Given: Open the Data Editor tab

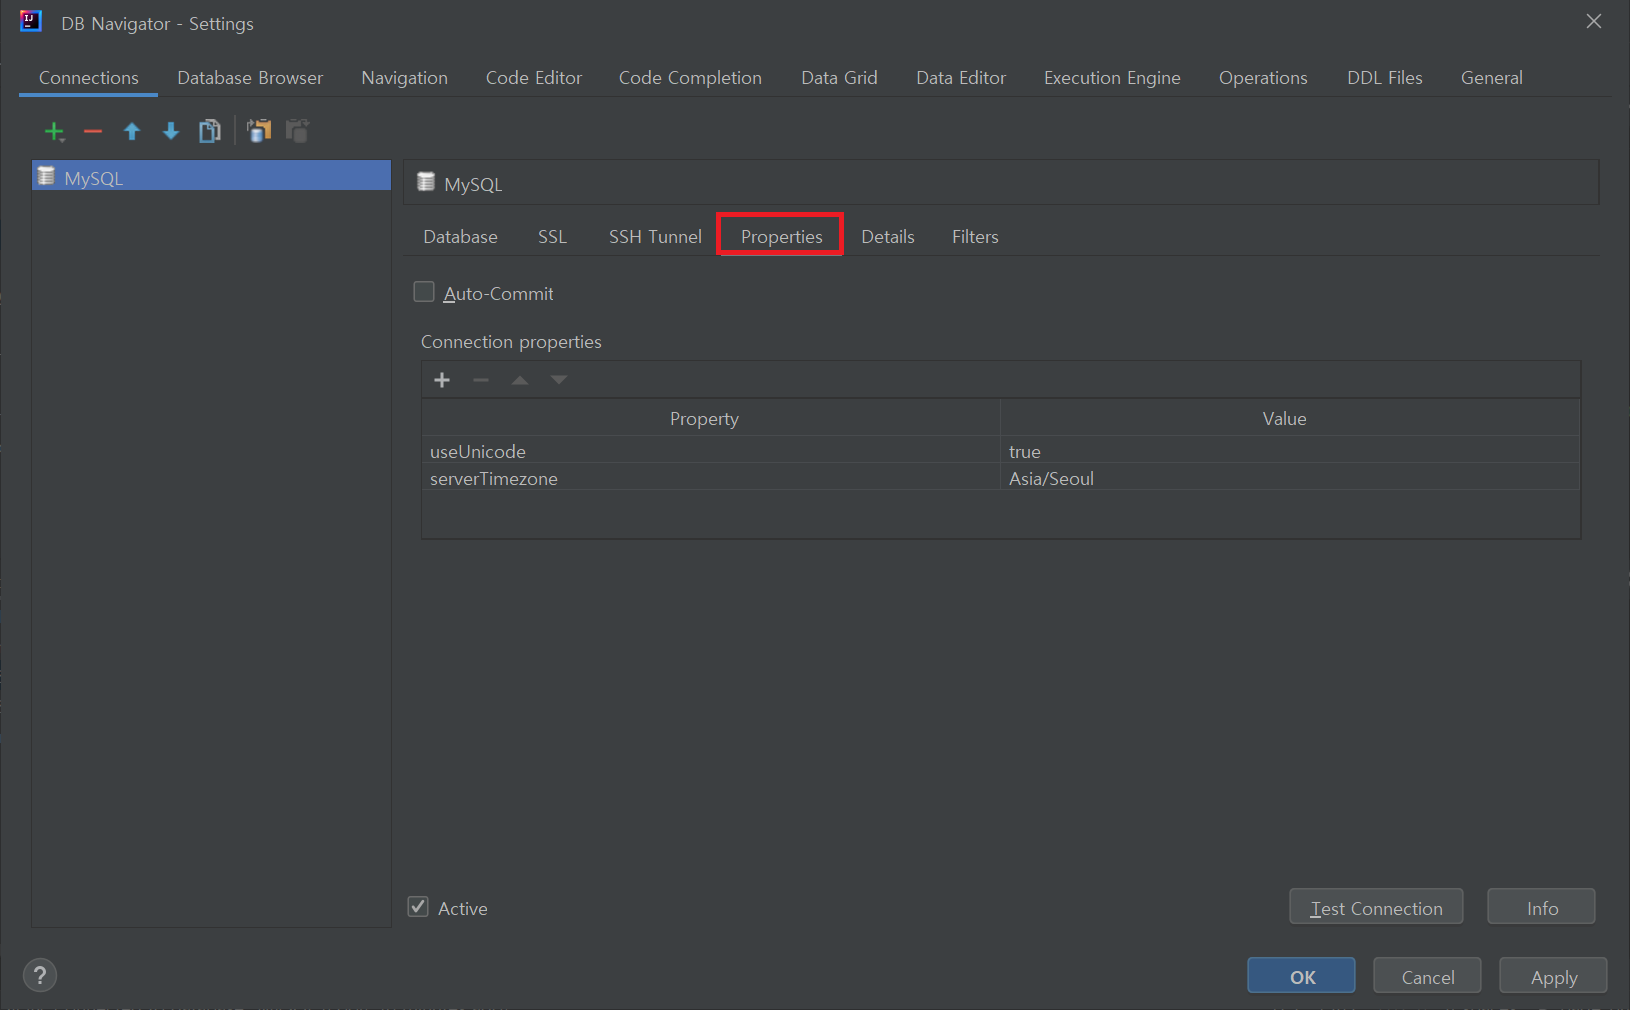Looking at the screenshot, I should click(961, 78).
